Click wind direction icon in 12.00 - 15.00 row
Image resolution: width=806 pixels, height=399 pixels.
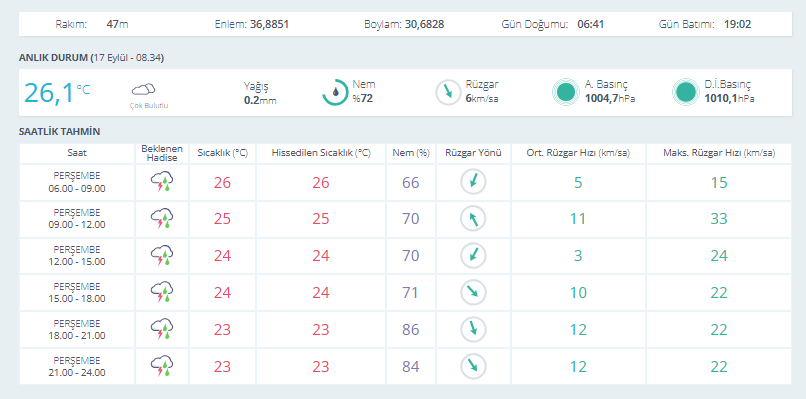pyautogui.click(x=473, y=256)
